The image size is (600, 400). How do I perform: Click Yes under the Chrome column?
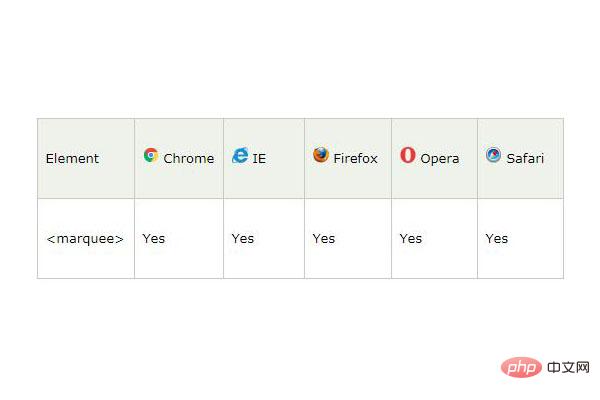coord(153,239)
